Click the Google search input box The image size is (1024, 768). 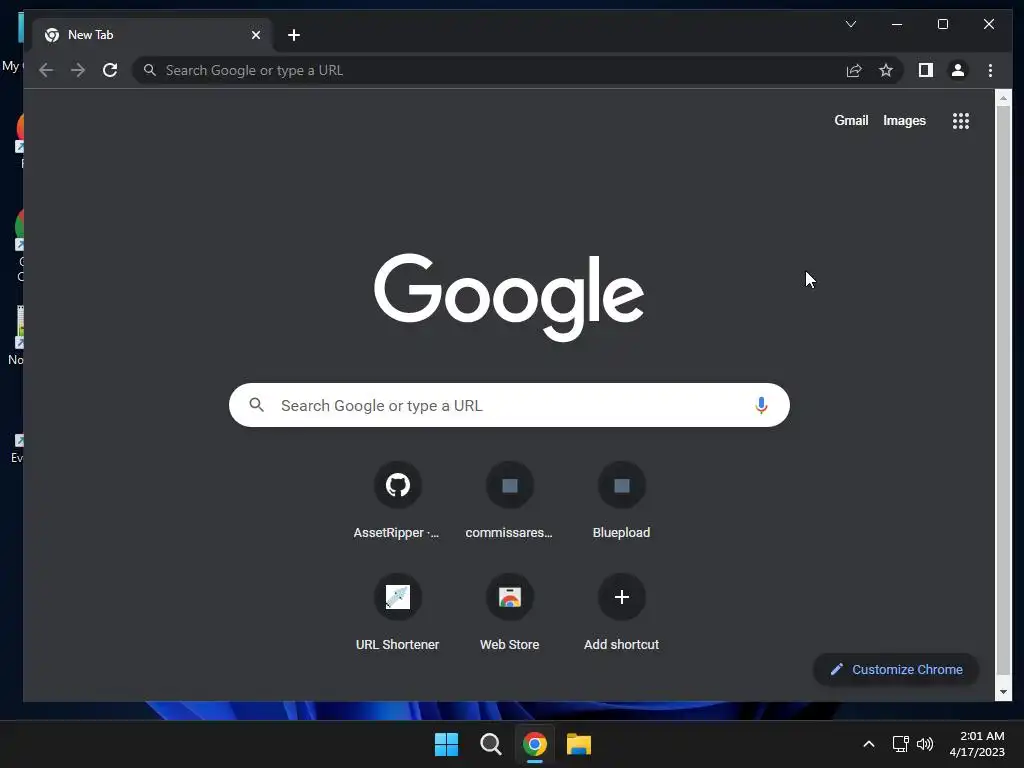point(509,405)
